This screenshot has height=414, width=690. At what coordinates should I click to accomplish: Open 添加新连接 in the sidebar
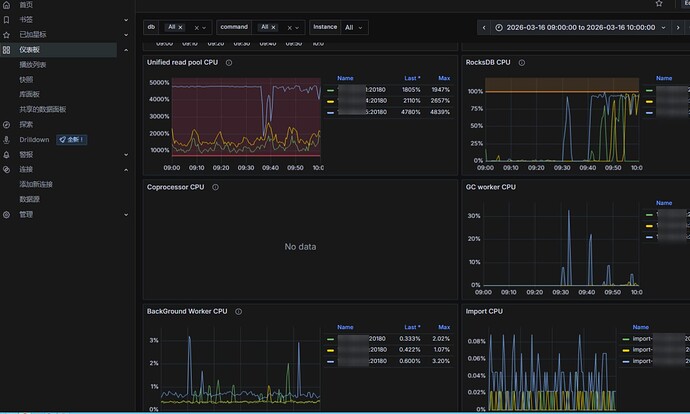(36, 184)
